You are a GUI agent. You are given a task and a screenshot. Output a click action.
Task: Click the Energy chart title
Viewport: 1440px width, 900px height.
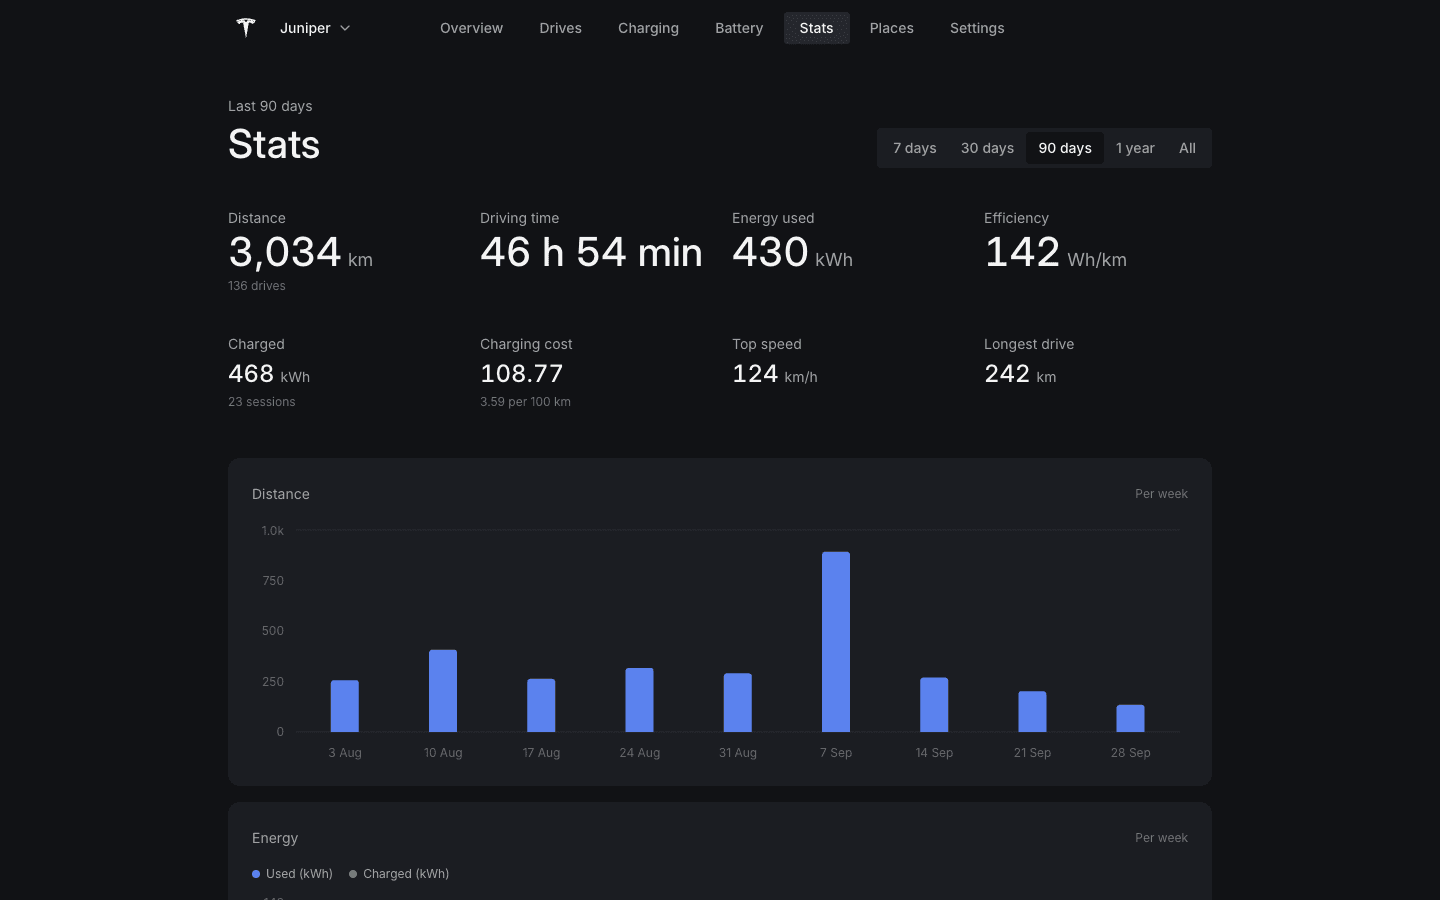click(x=275, y=838)
